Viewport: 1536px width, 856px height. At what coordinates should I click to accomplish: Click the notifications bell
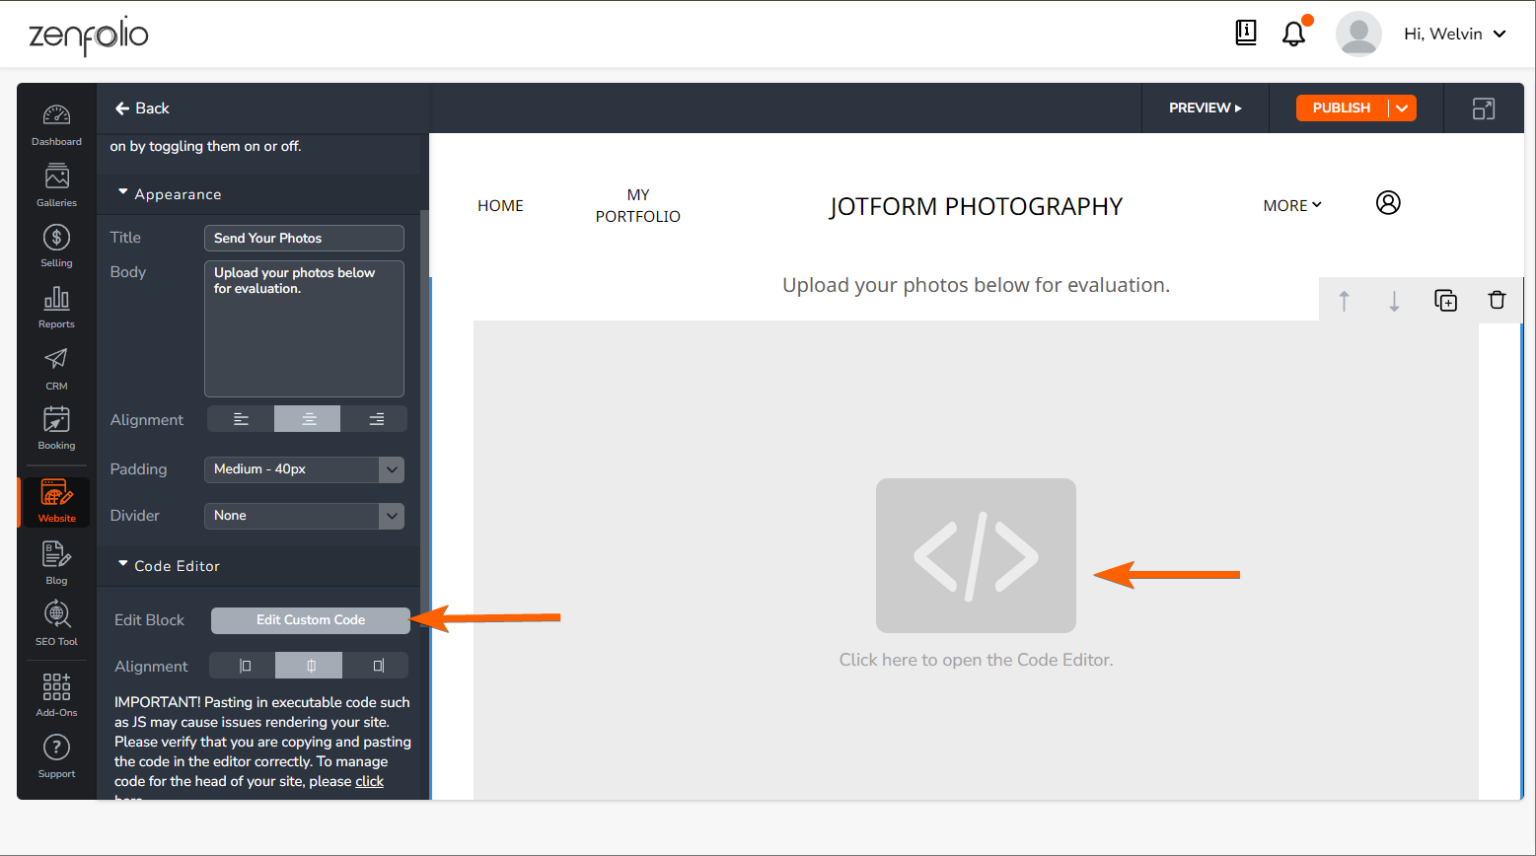pos(1293,32)
